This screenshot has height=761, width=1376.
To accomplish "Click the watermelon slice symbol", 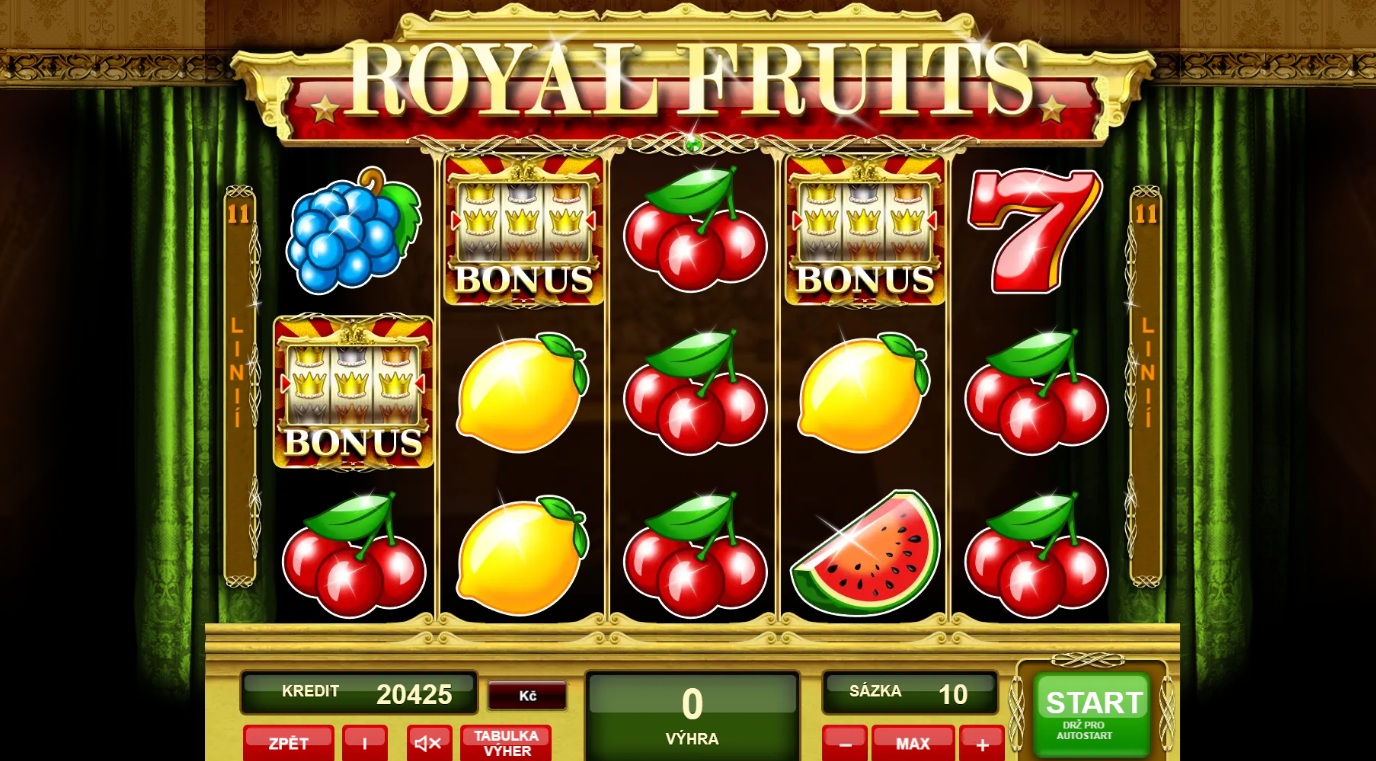I will 866,553.
